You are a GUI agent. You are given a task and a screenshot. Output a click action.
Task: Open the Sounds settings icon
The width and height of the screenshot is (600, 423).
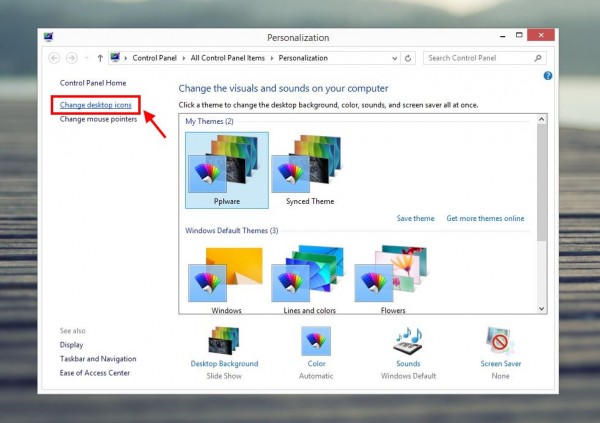pos(408,340)
